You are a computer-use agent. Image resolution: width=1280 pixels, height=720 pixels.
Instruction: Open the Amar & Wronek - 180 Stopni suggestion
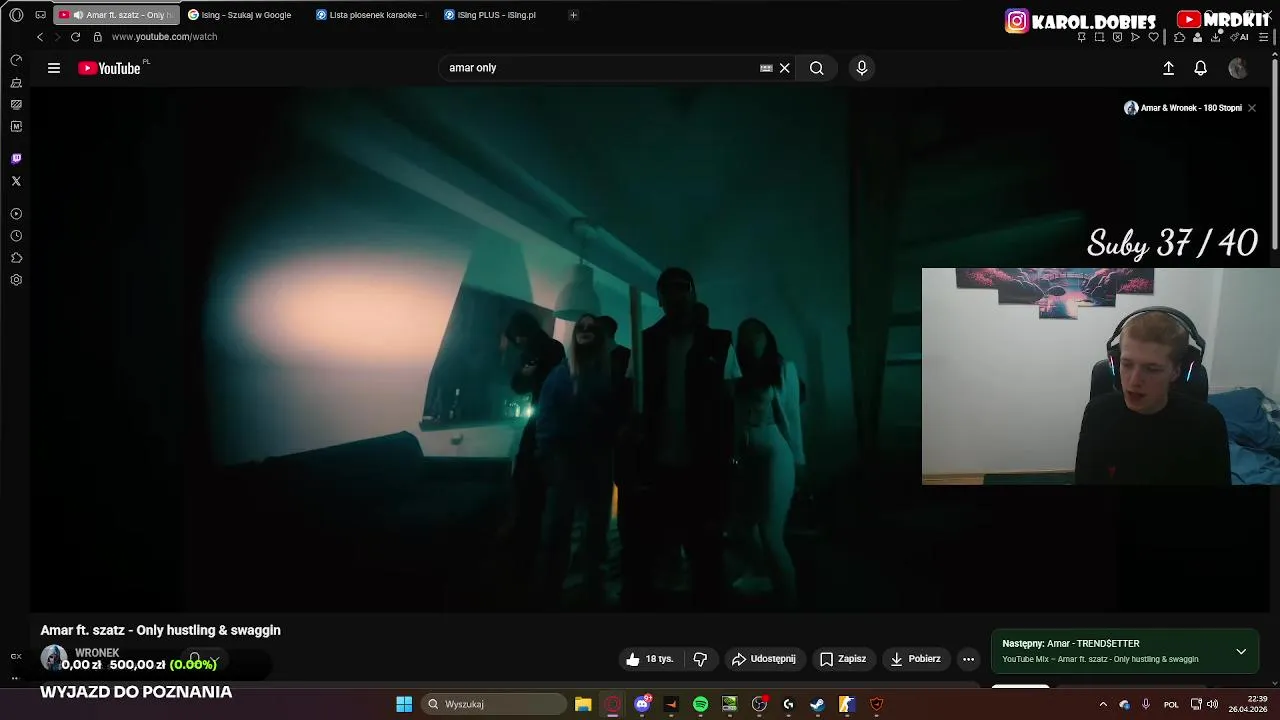click(1181, 108)
